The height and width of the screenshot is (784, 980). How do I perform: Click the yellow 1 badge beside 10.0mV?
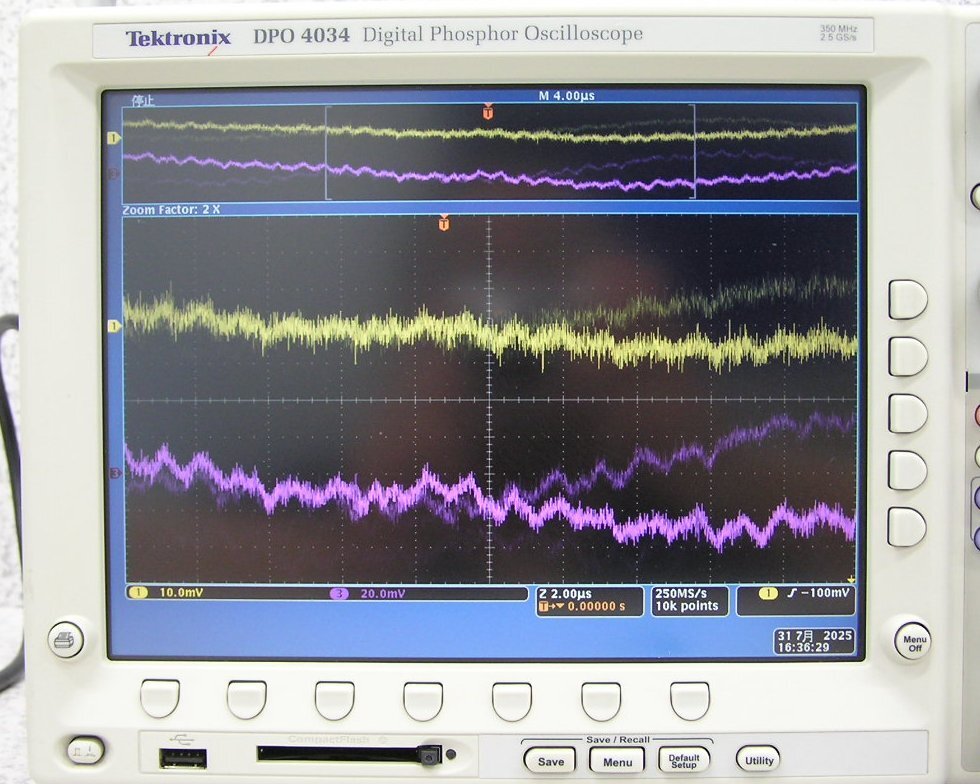click(138, 592)
